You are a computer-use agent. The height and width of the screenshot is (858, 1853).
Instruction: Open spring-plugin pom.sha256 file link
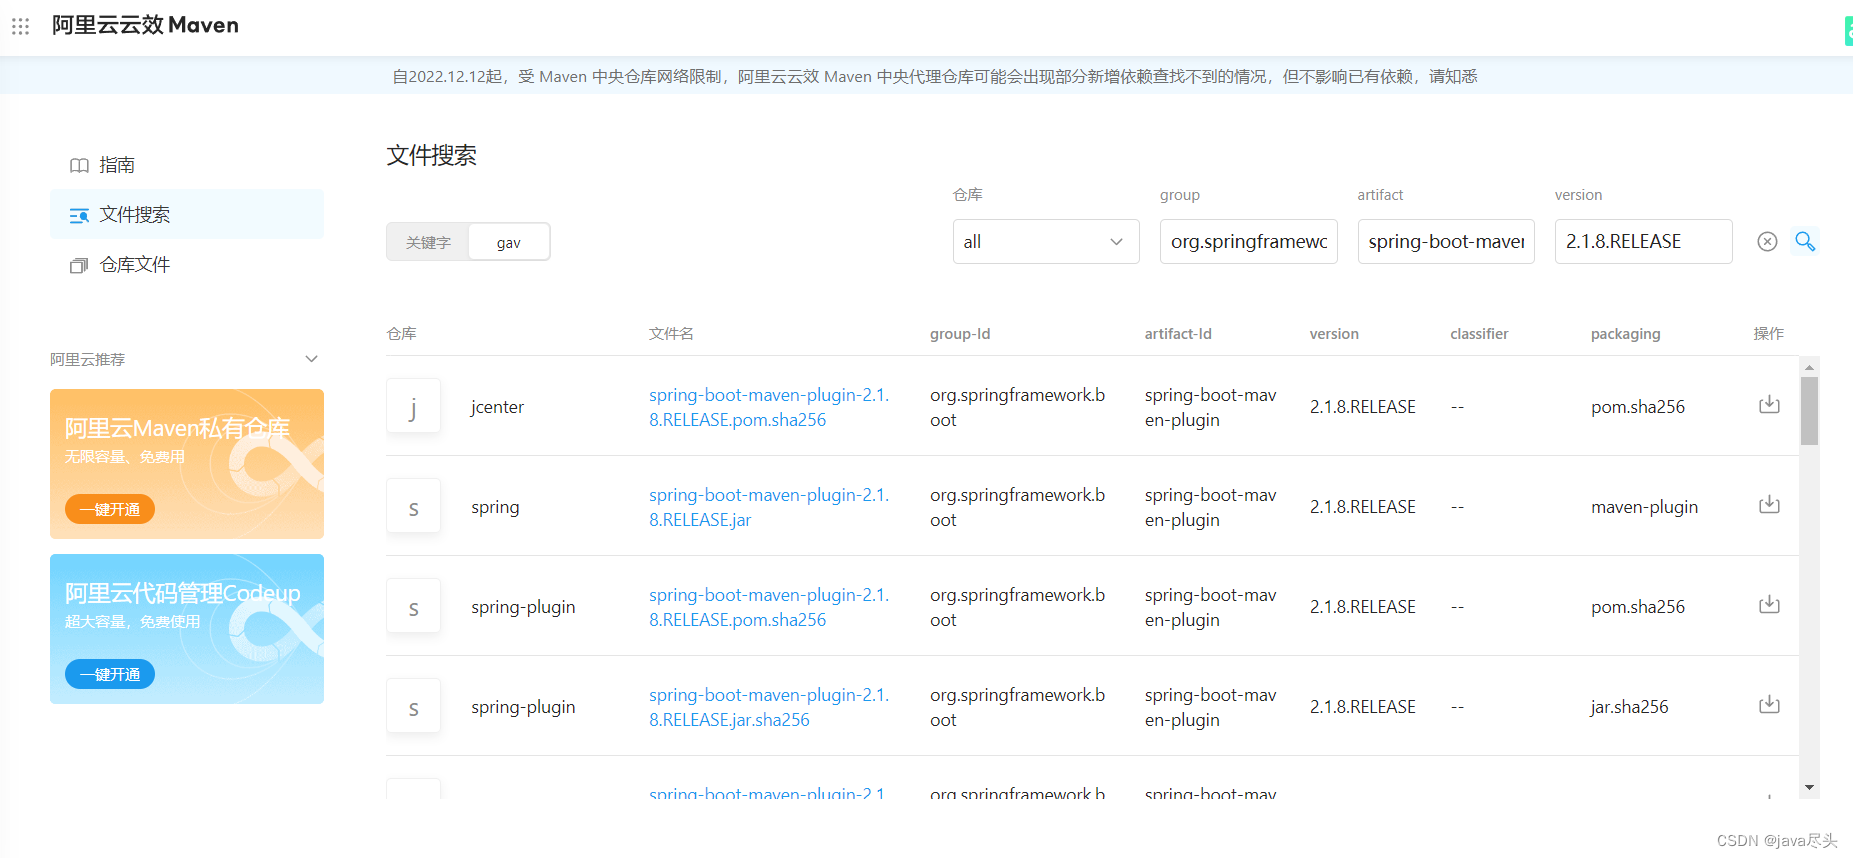[769, 607]
